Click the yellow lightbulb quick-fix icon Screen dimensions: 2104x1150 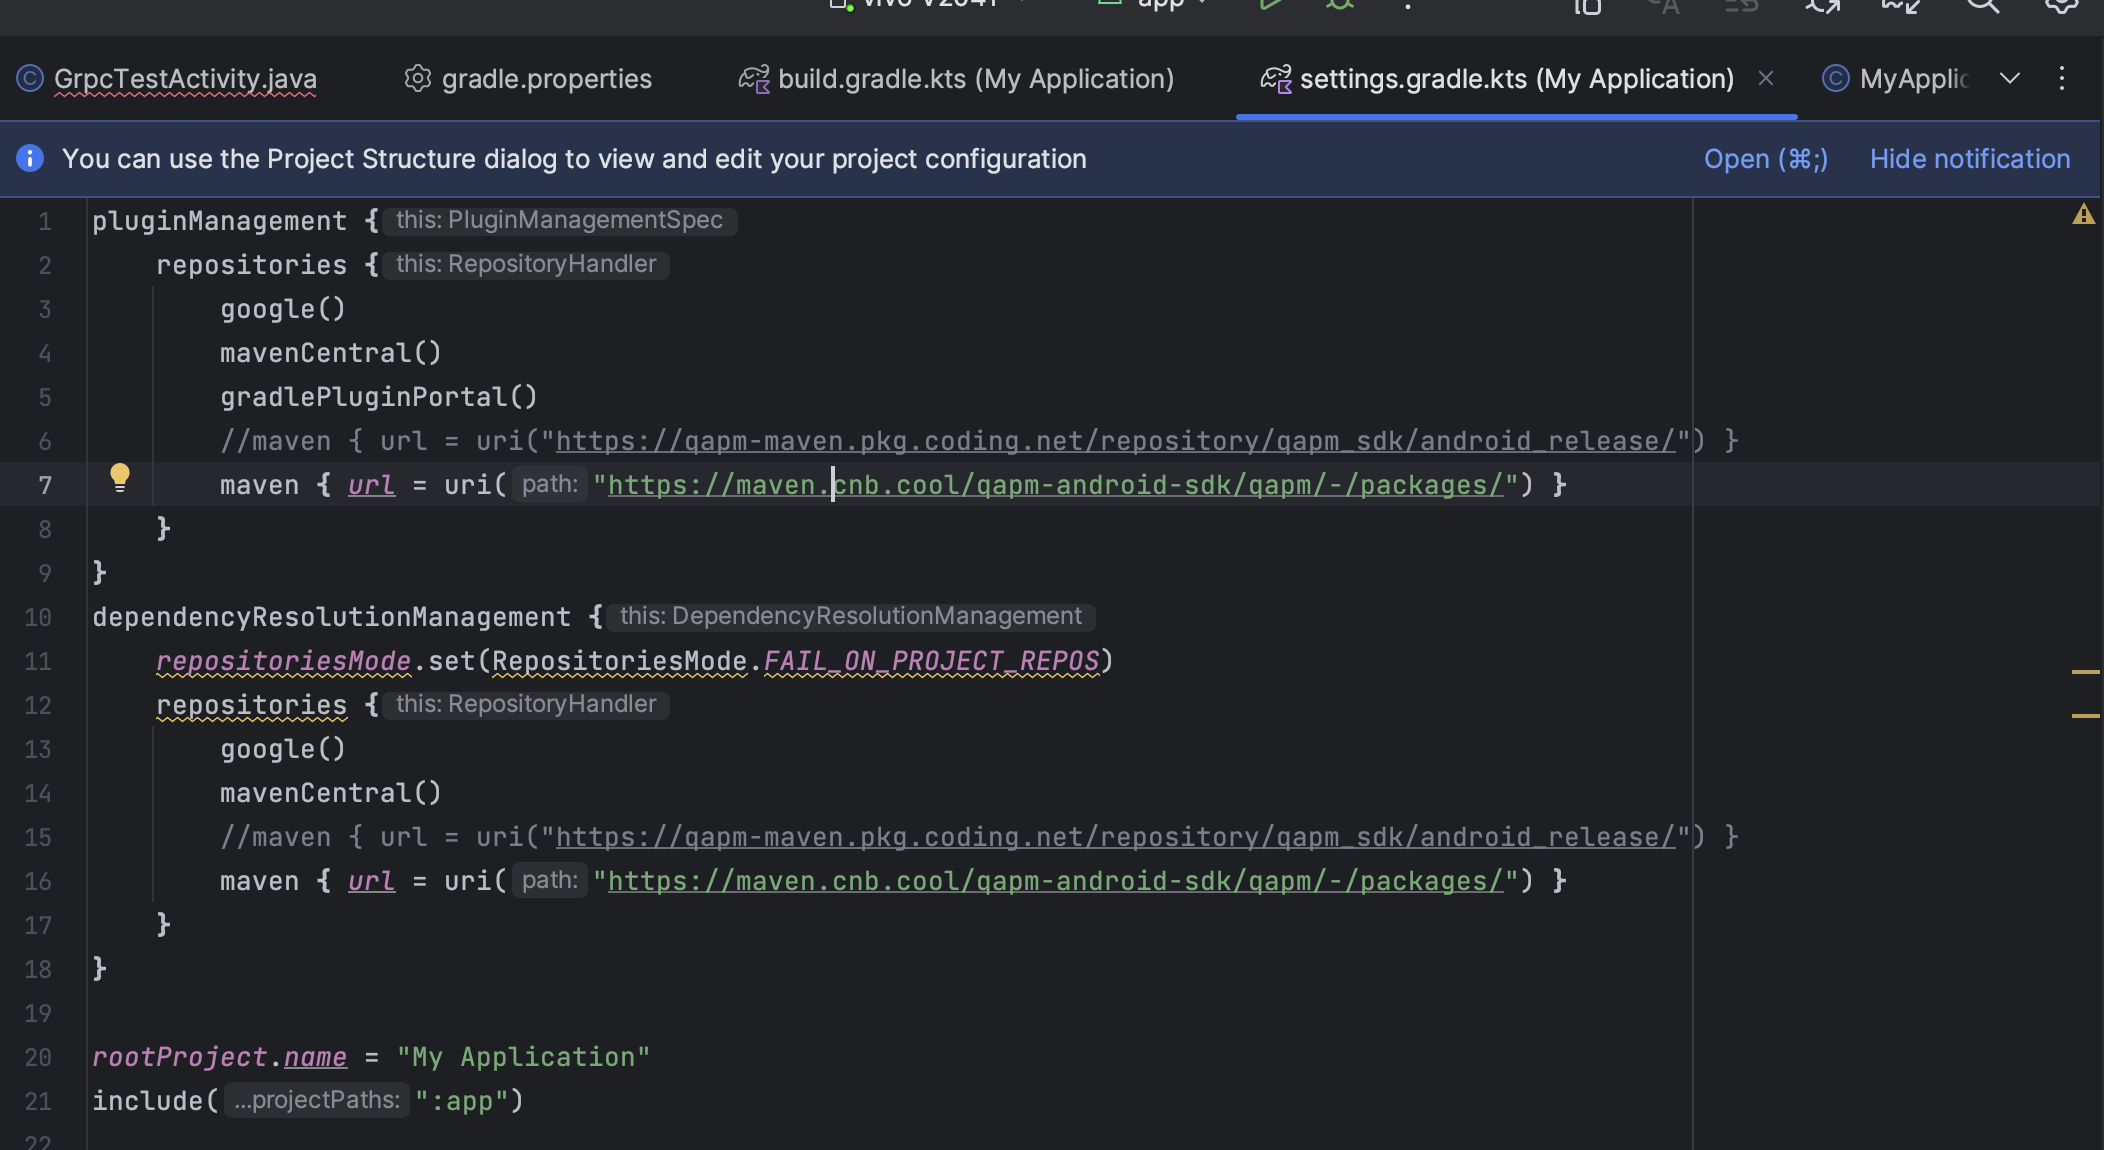point(119,477)
